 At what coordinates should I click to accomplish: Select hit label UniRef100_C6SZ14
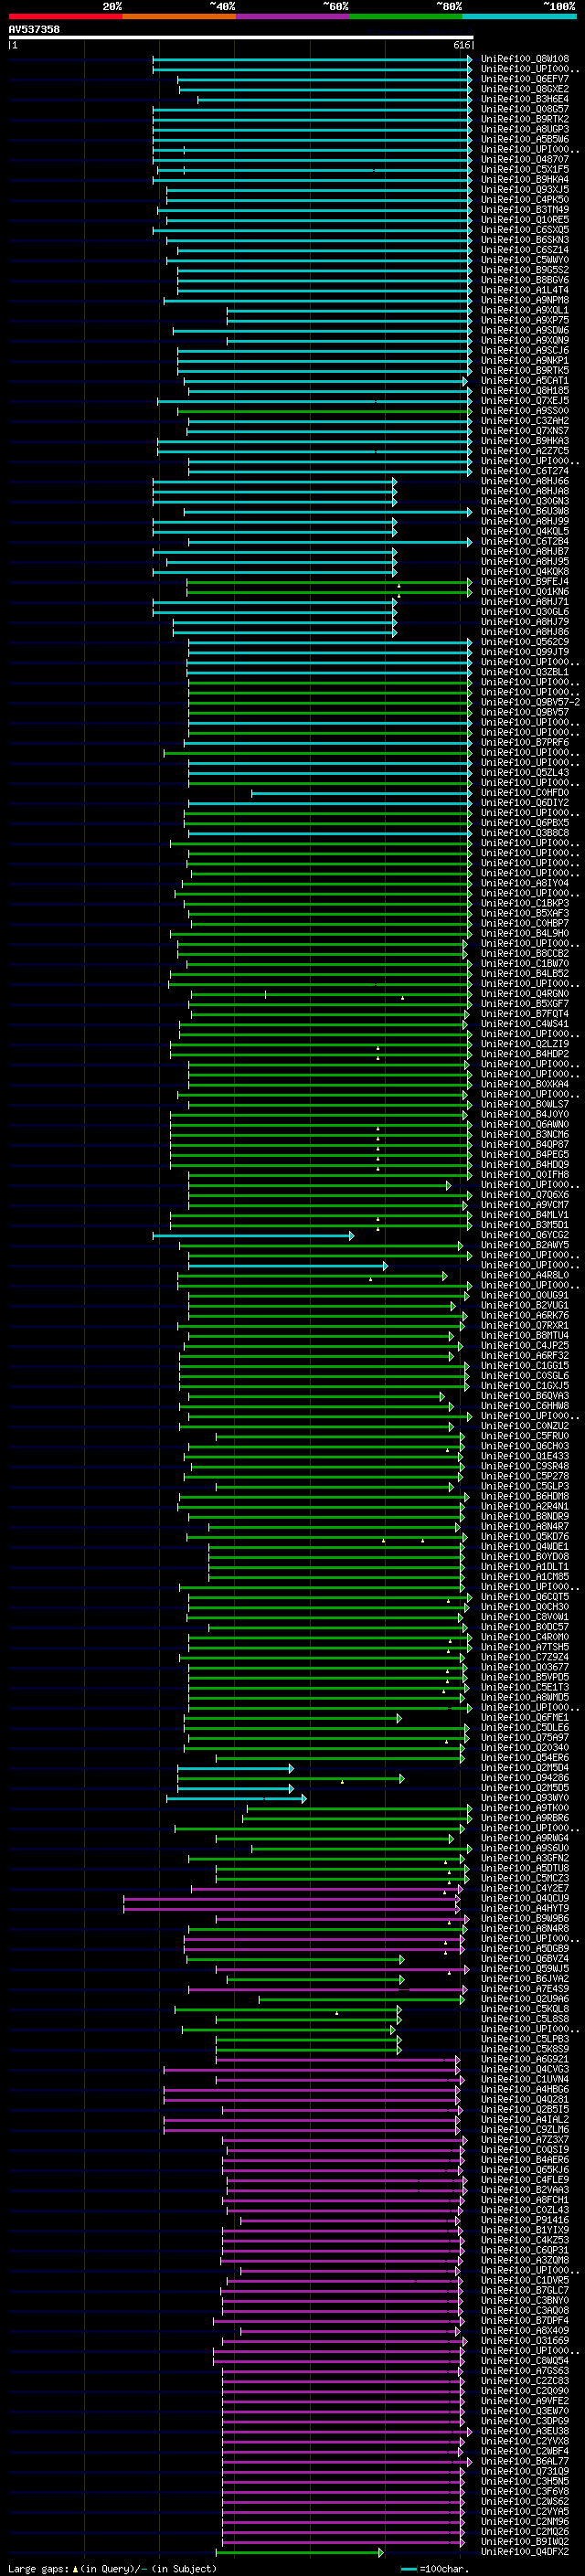pos(524,250)
